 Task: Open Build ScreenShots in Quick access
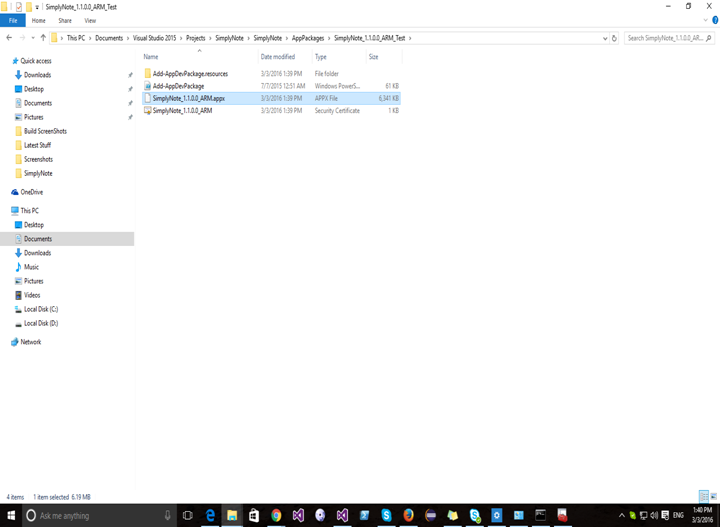click(x=41, y=131)
